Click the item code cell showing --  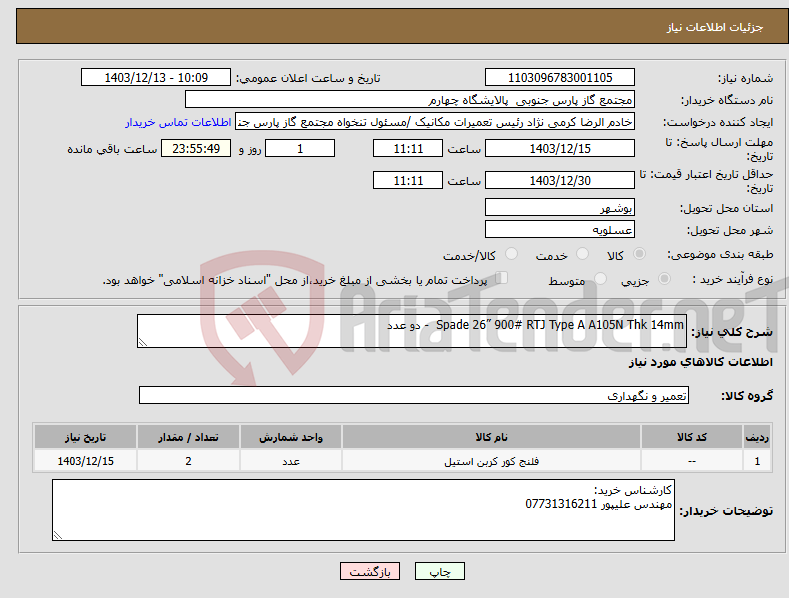(x=691, y=461)
